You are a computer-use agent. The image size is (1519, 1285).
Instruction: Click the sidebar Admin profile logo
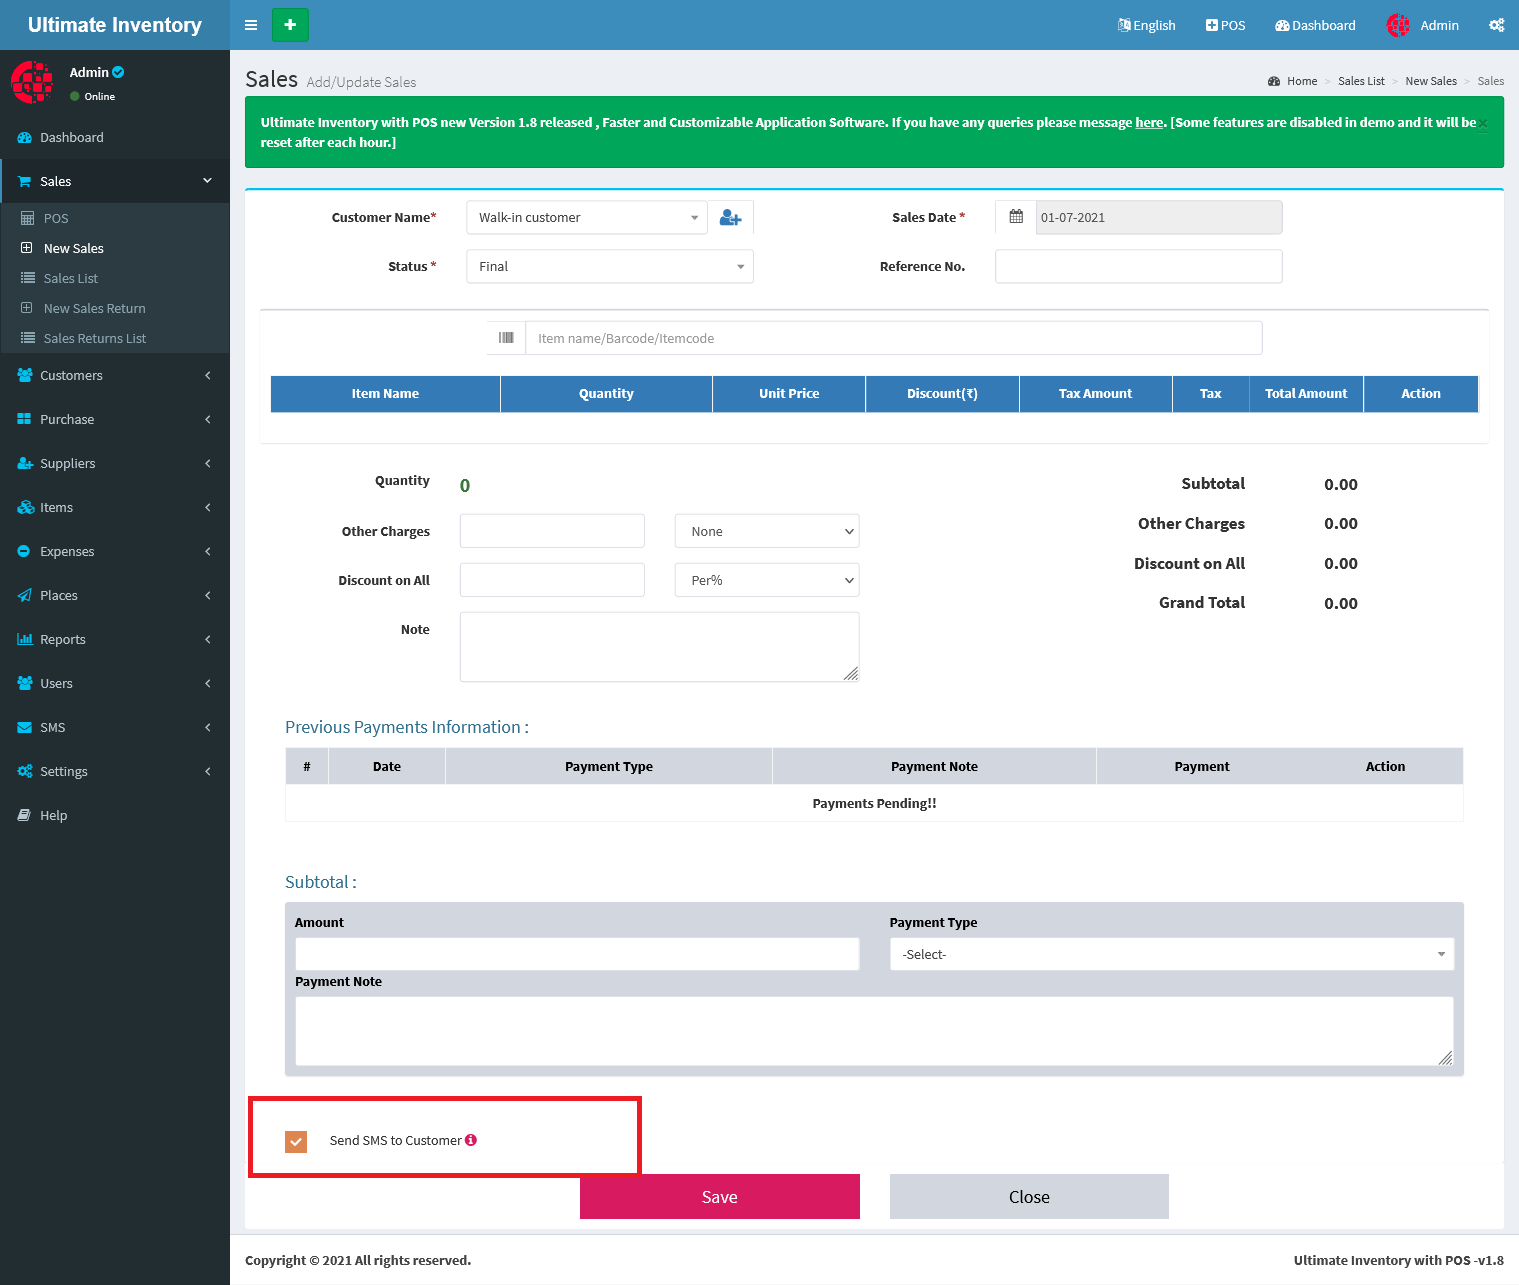[32, 82]
